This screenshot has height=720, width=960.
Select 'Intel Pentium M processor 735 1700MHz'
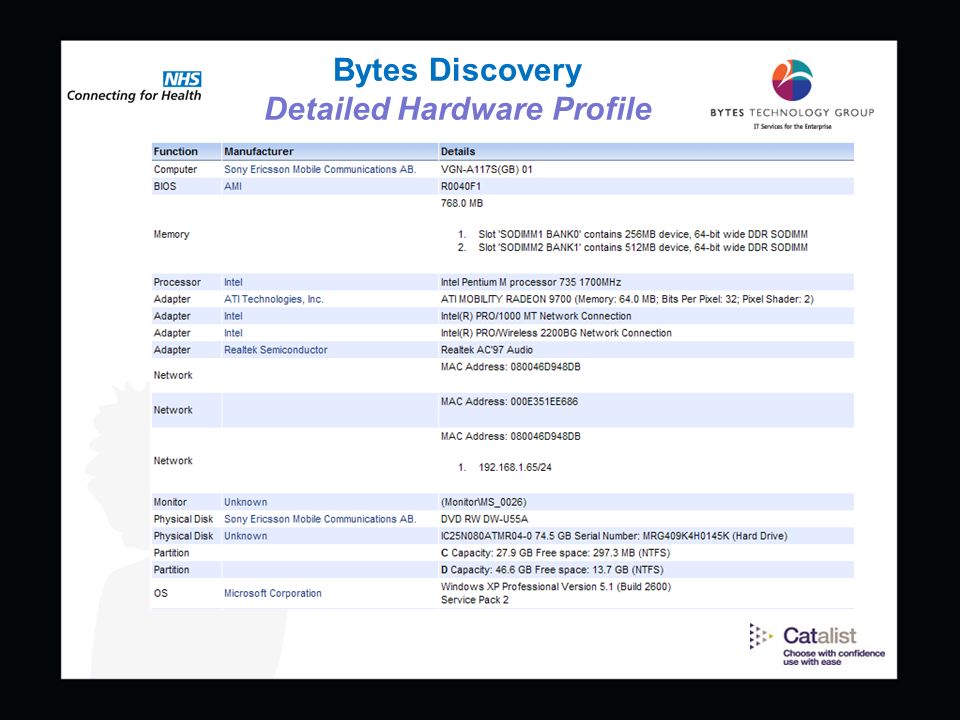(x=531, y=282)
